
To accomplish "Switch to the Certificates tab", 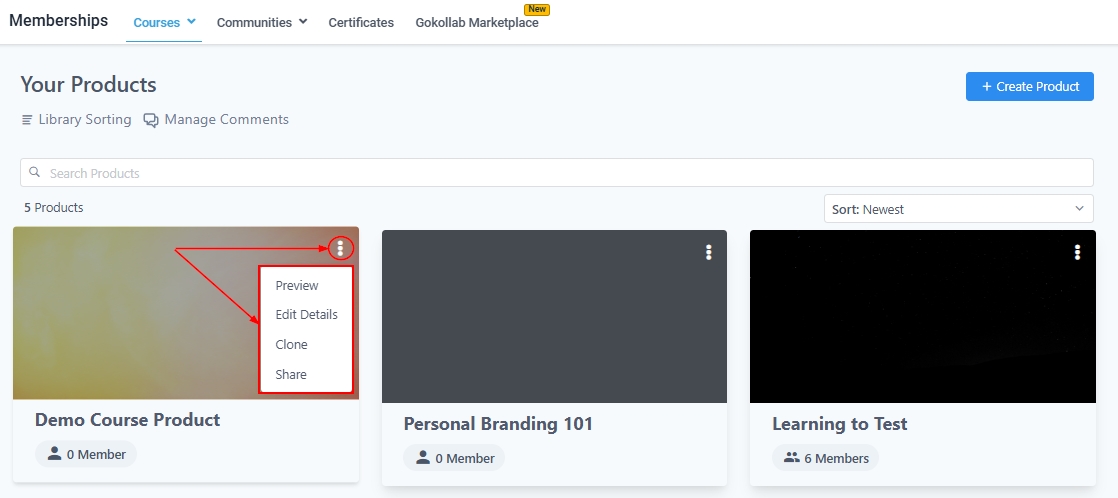I will 361,22.
